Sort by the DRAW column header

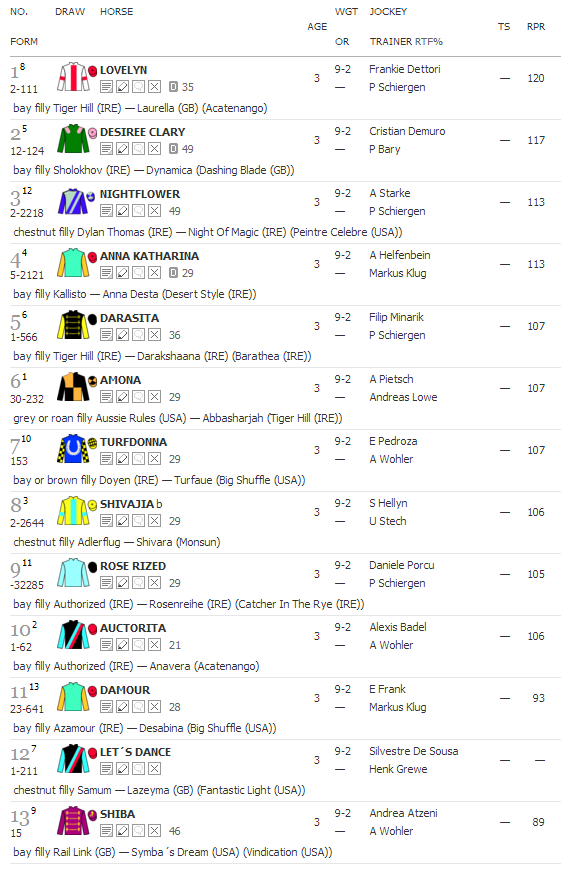(70, 12)
